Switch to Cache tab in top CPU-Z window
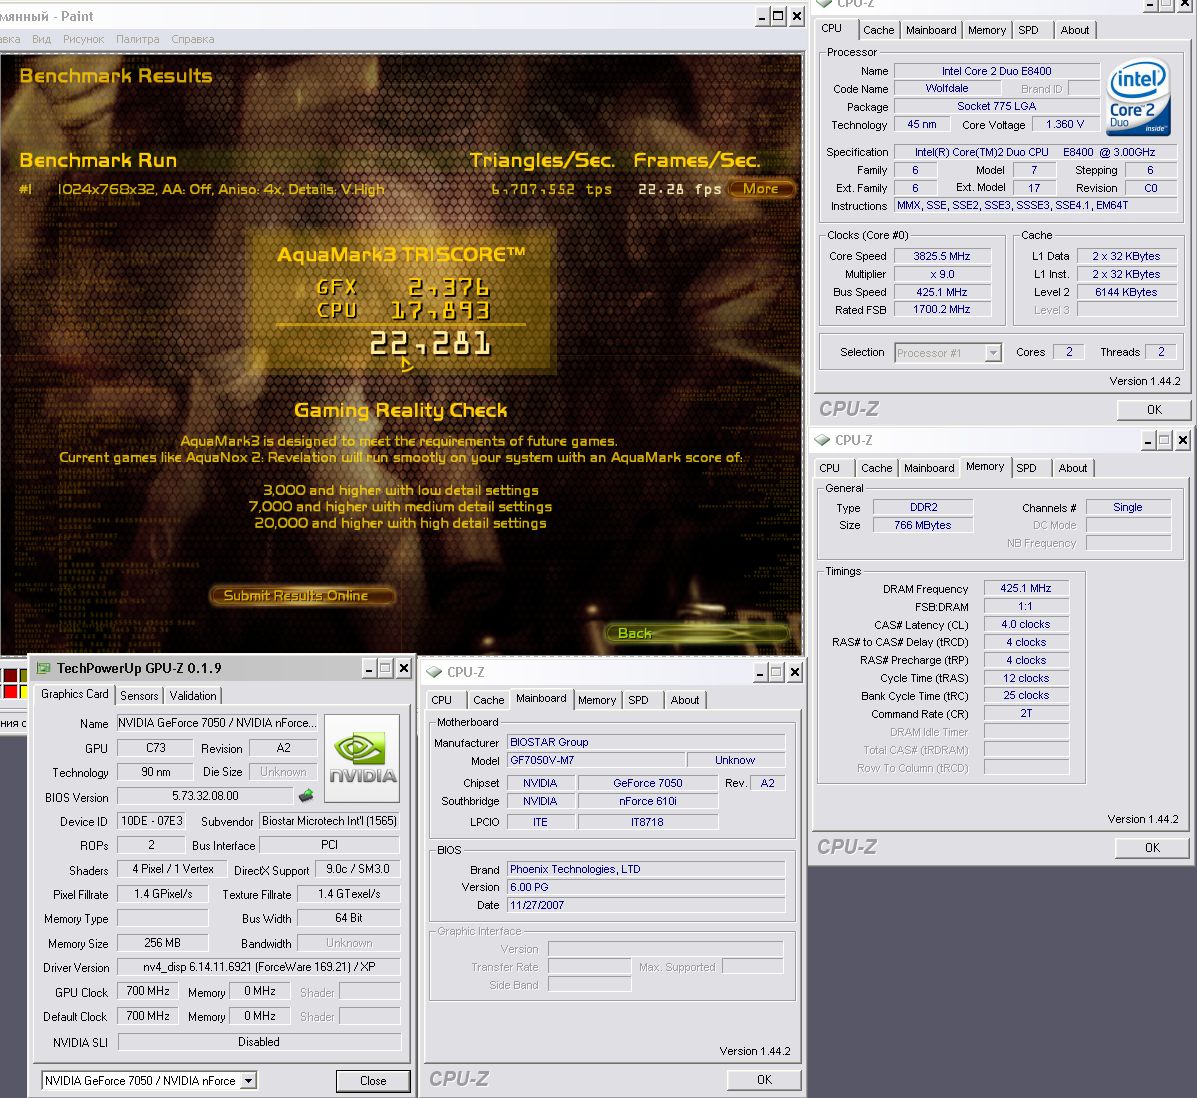The width and height of the screenshot is (1197, 1098). pyautogui.click(x=878, y=30)
